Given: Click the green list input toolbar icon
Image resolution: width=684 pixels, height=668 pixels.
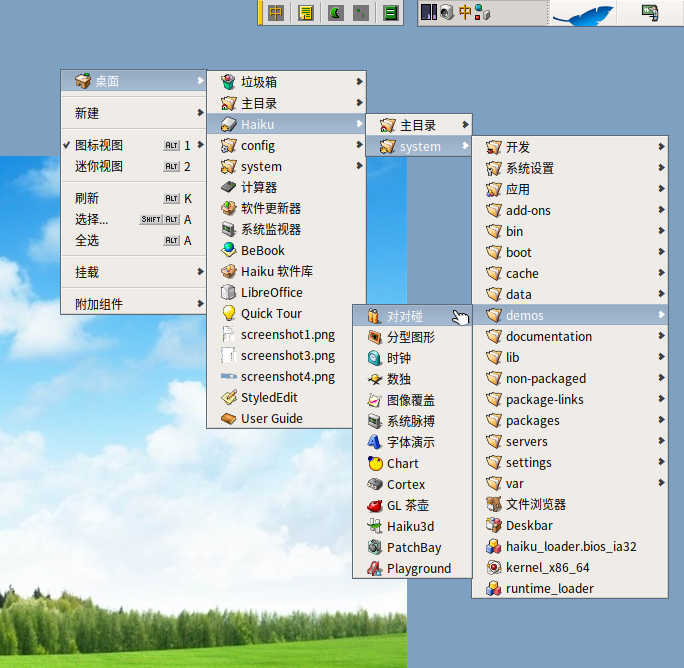Looking at the screenshot, I should click(x=390, y=13).
